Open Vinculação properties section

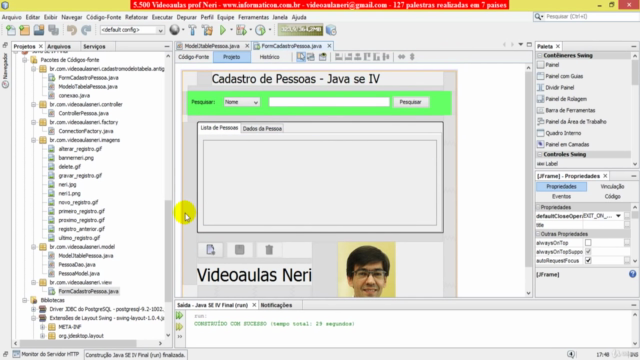(612, 187)
